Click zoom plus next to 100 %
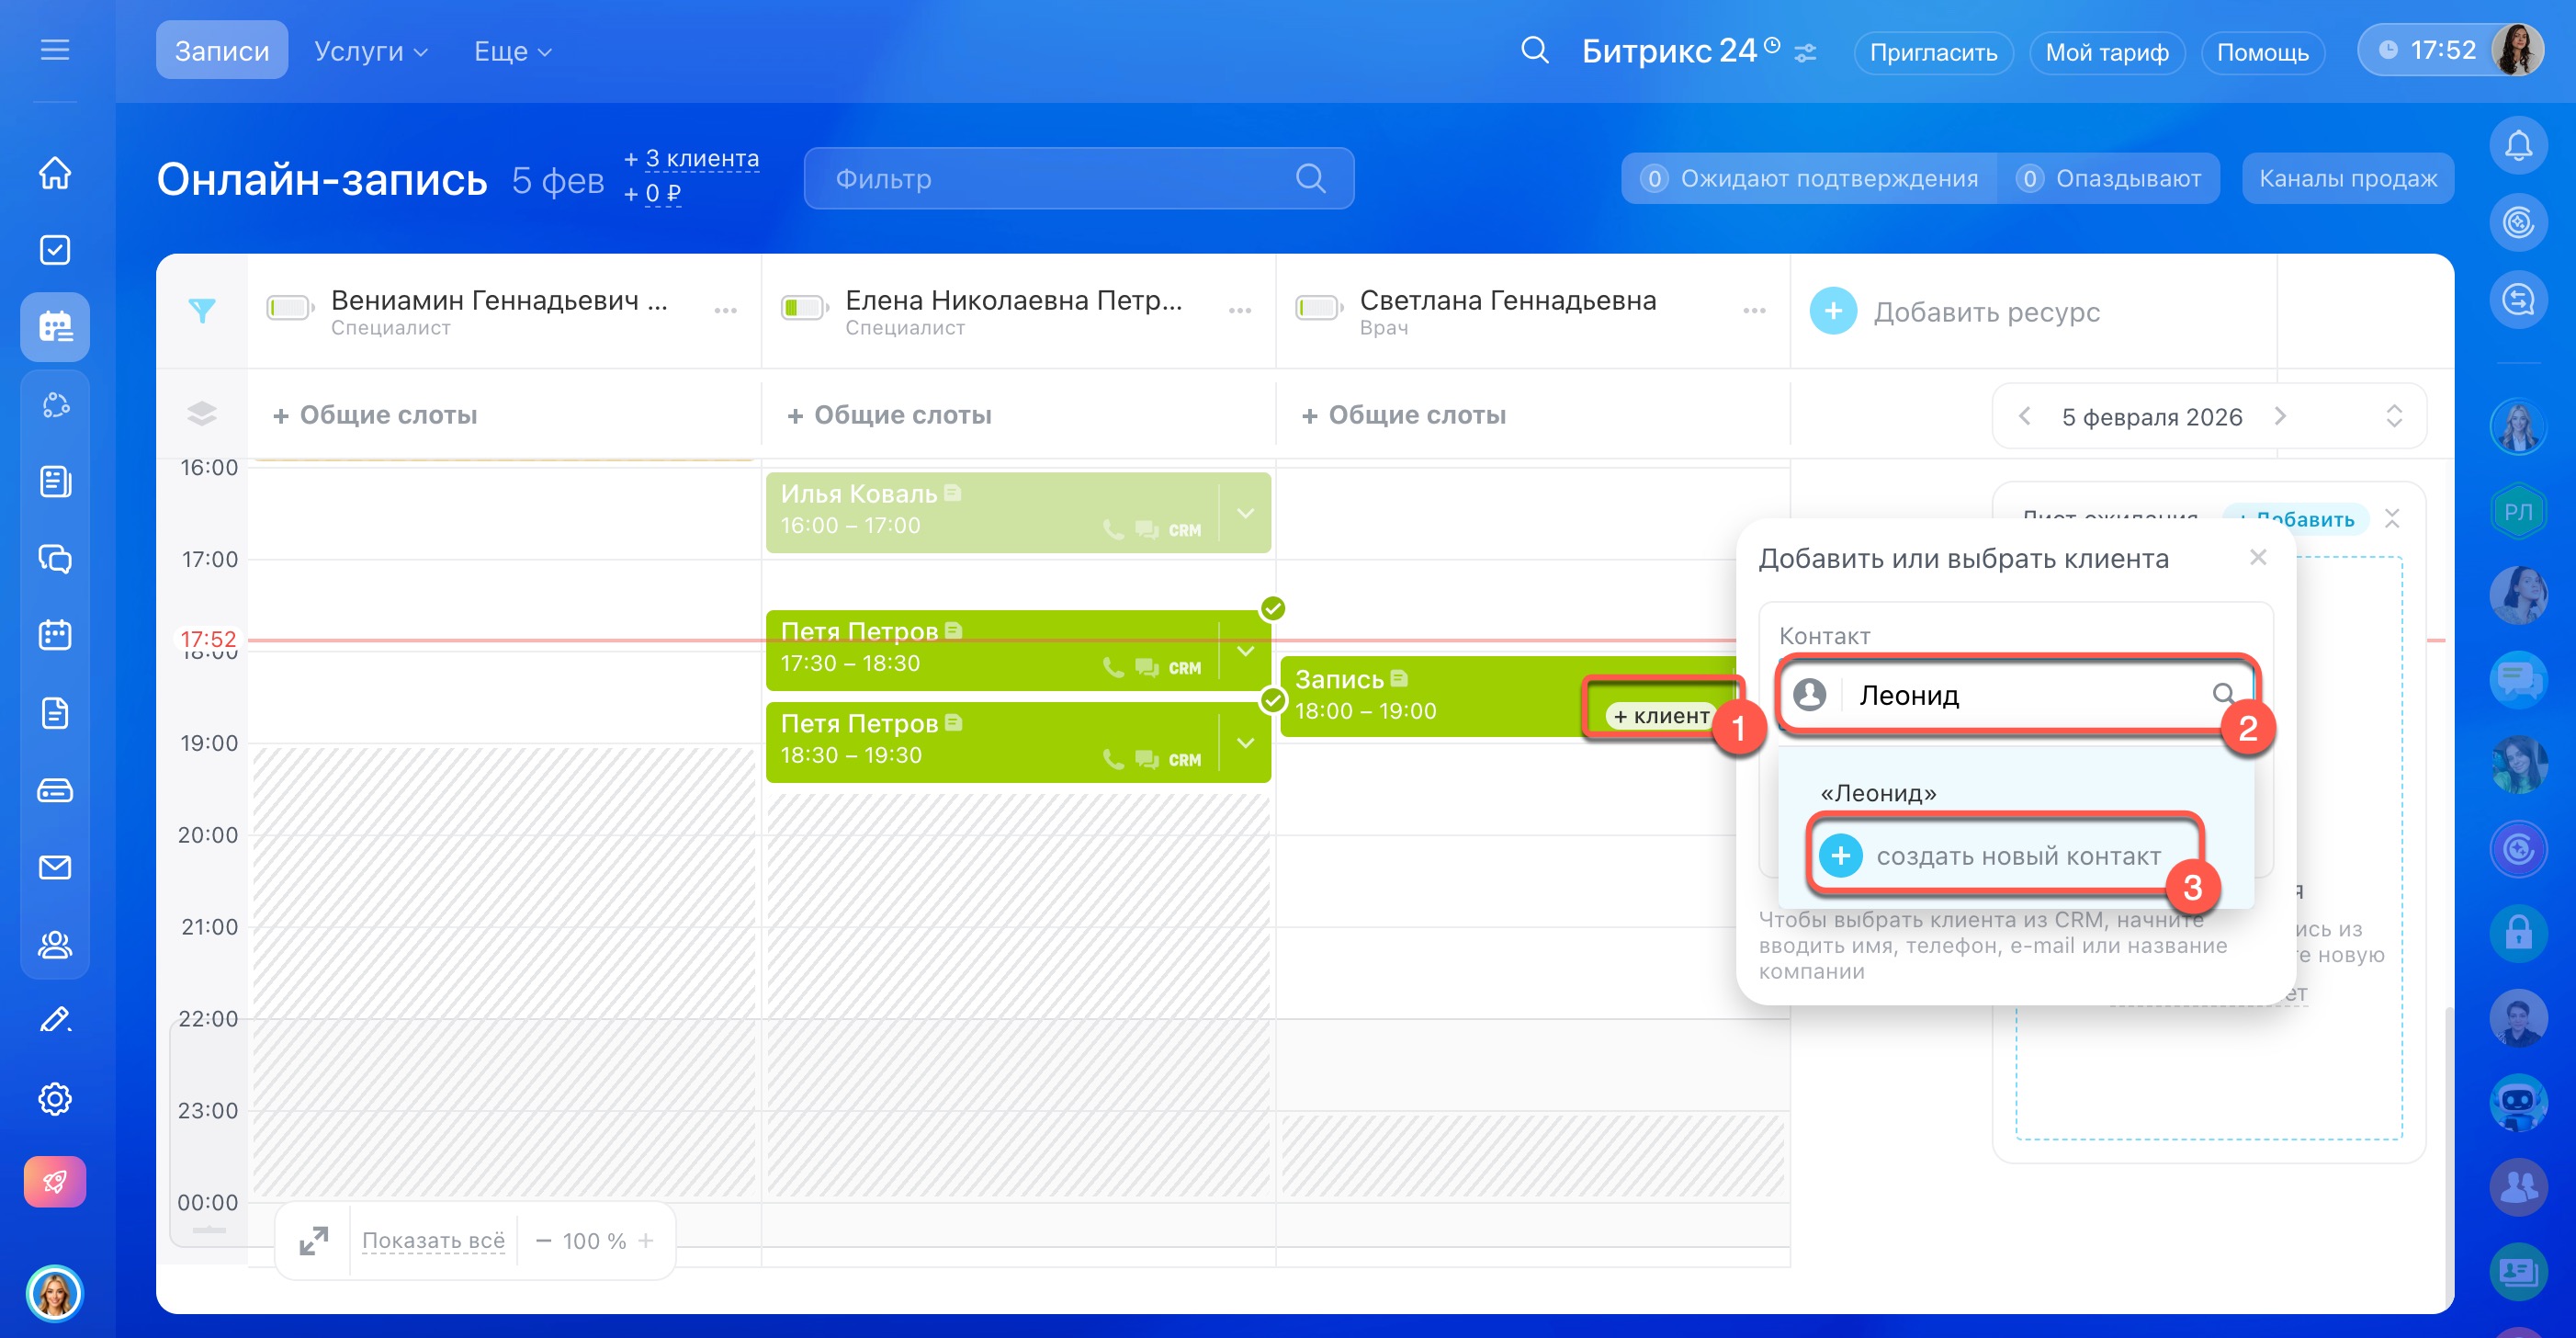2576x1338 pixels. click(x=646, y=1240)
